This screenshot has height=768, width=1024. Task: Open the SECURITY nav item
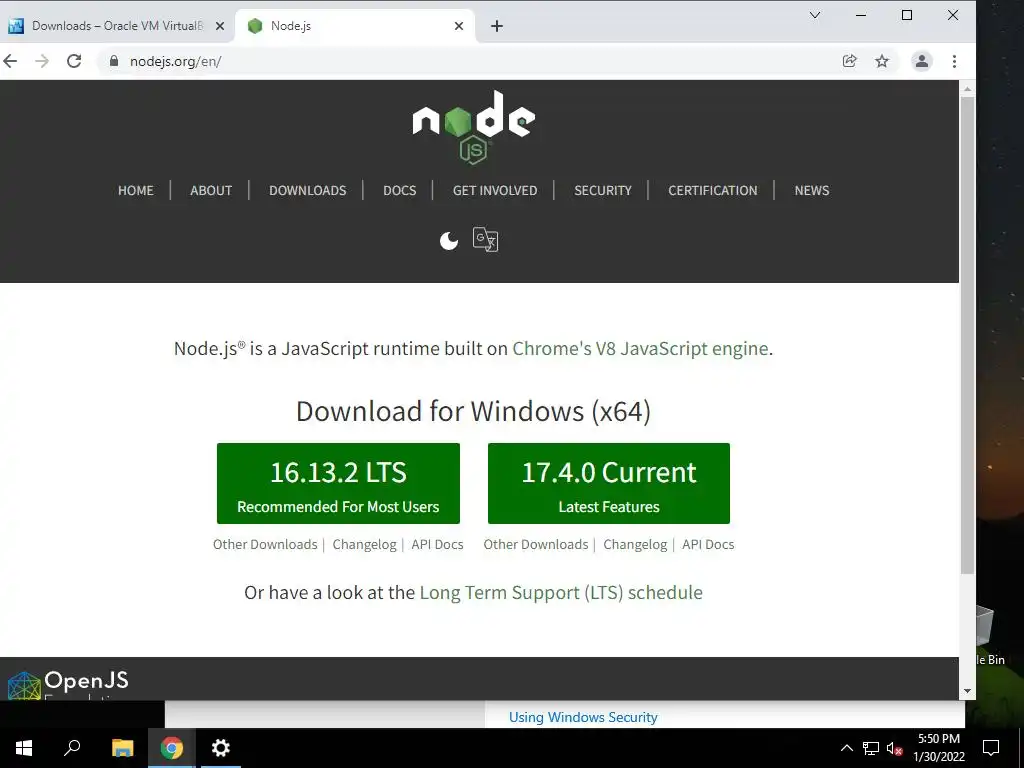tap(603, 191)
